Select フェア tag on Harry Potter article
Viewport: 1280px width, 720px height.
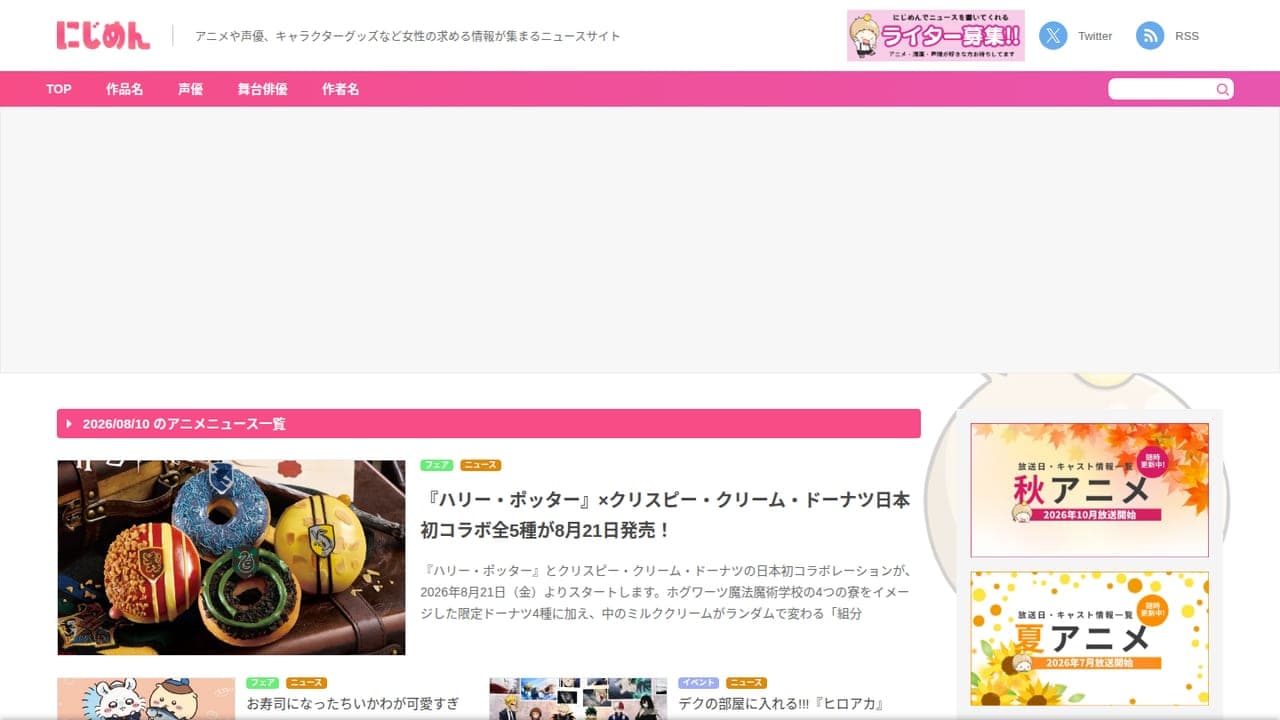click(437, 466)
